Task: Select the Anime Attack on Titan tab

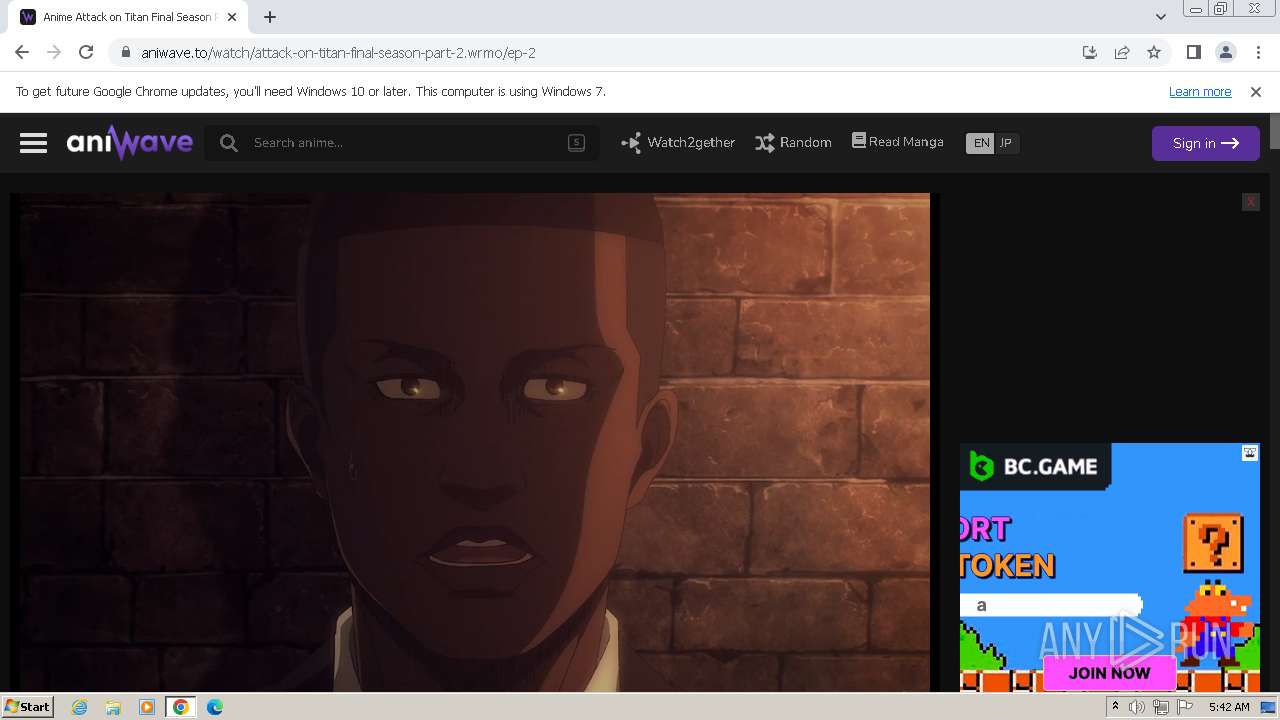Action: pyautogui.click(x=130, y=17)
